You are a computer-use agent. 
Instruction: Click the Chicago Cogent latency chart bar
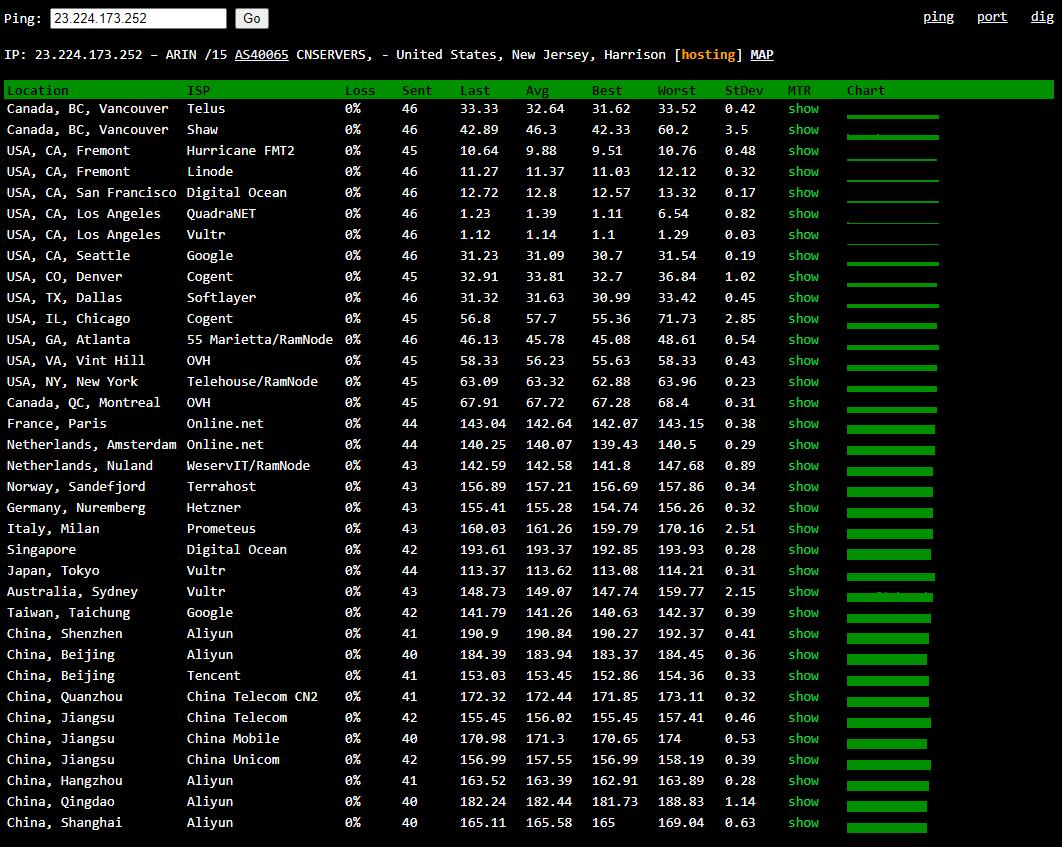[x=892, y=326]
